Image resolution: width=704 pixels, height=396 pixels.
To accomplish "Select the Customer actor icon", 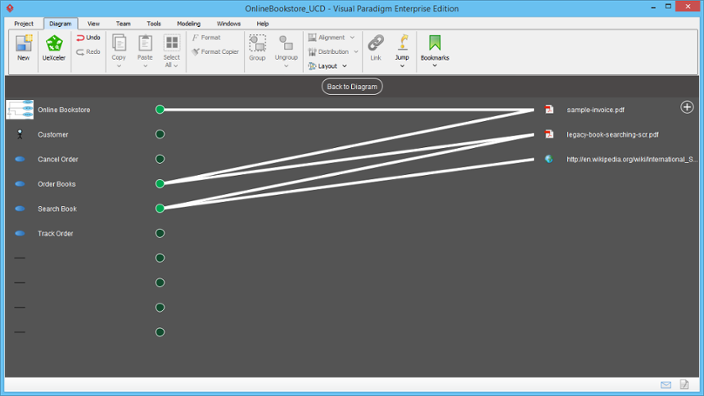I will [20, 134].
